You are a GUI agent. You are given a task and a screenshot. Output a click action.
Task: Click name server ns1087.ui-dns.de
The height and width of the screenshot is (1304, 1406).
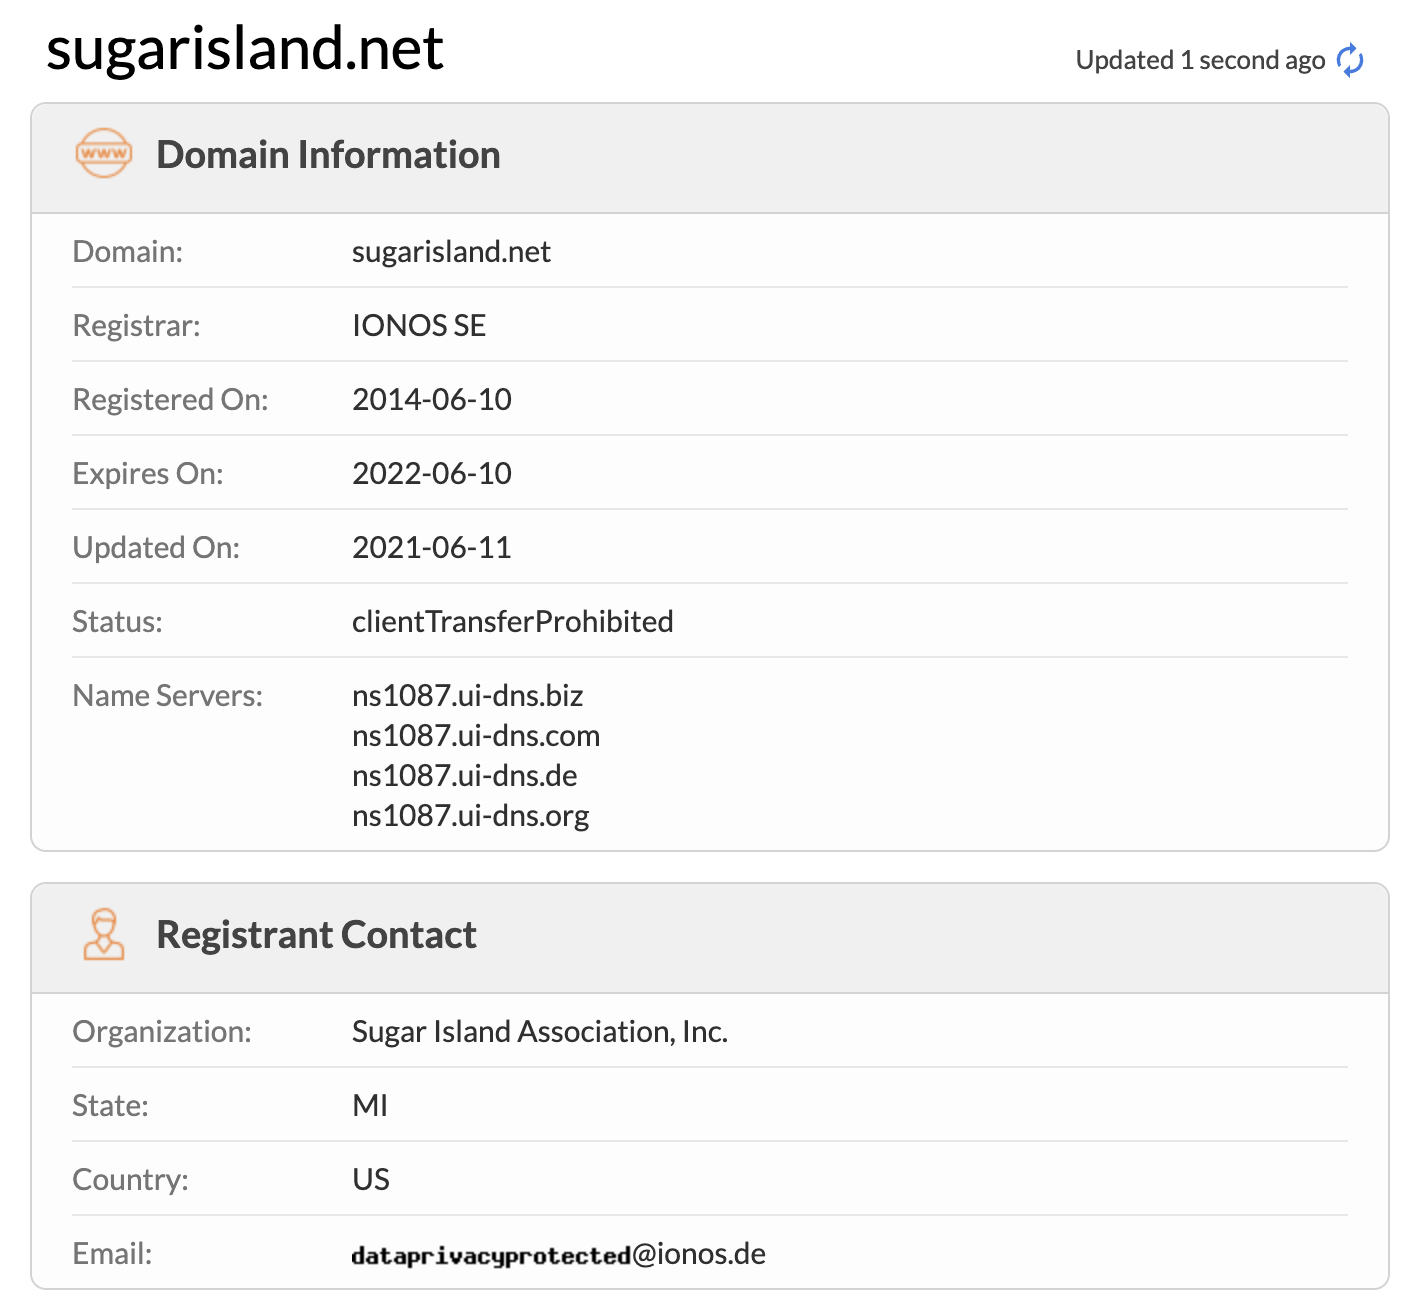[x=465, y=775]
